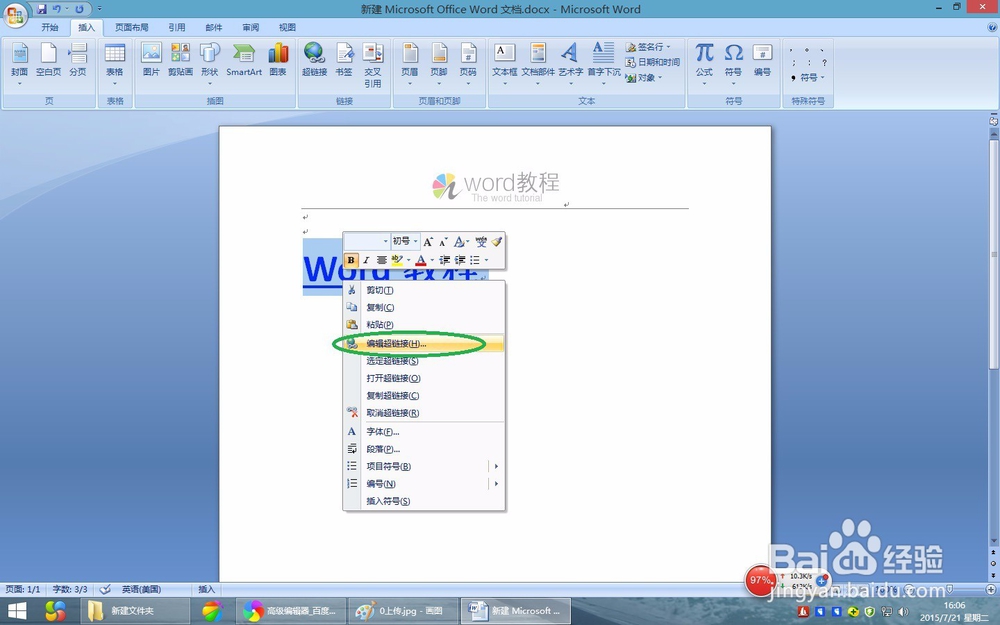Expand the highlight color dropdown arrow

click(x=409, y=260)
